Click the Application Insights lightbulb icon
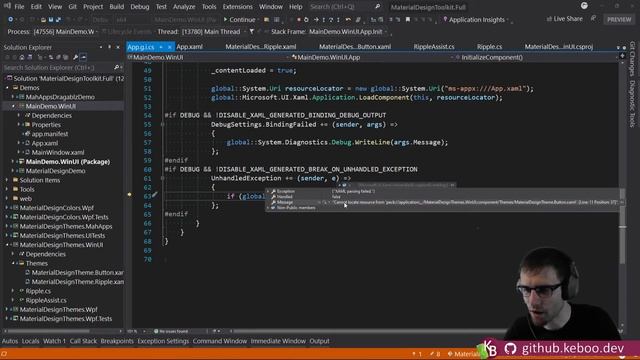Viewport: 640px width, 360px height. (445, 20)
